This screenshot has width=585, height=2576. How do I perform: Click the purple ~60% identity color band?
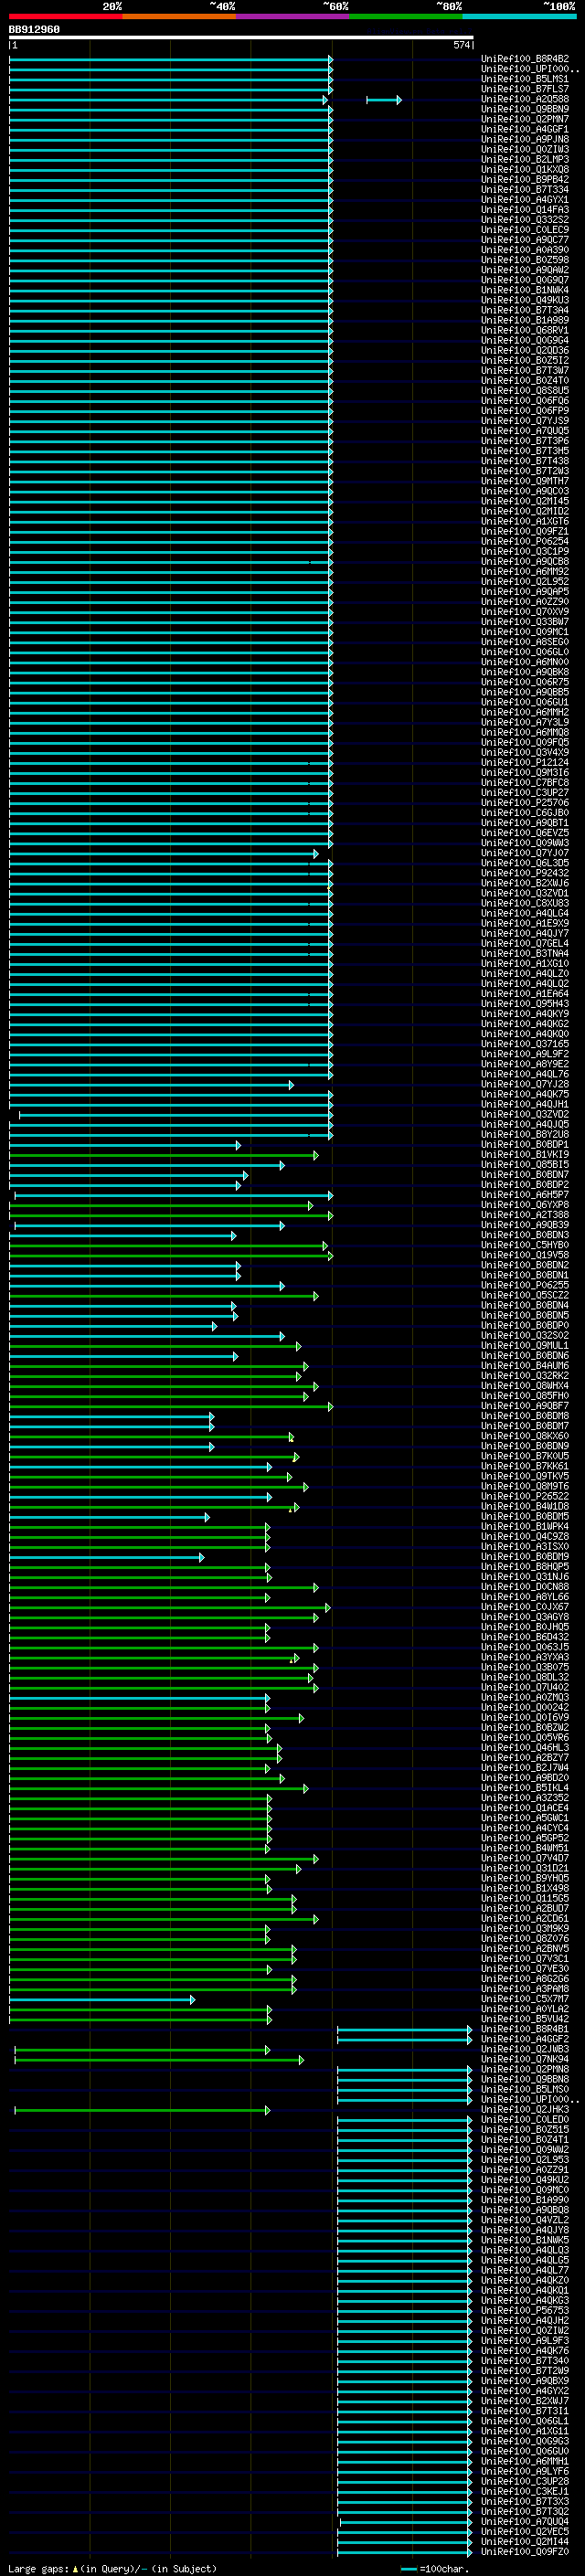click(293, 16)
